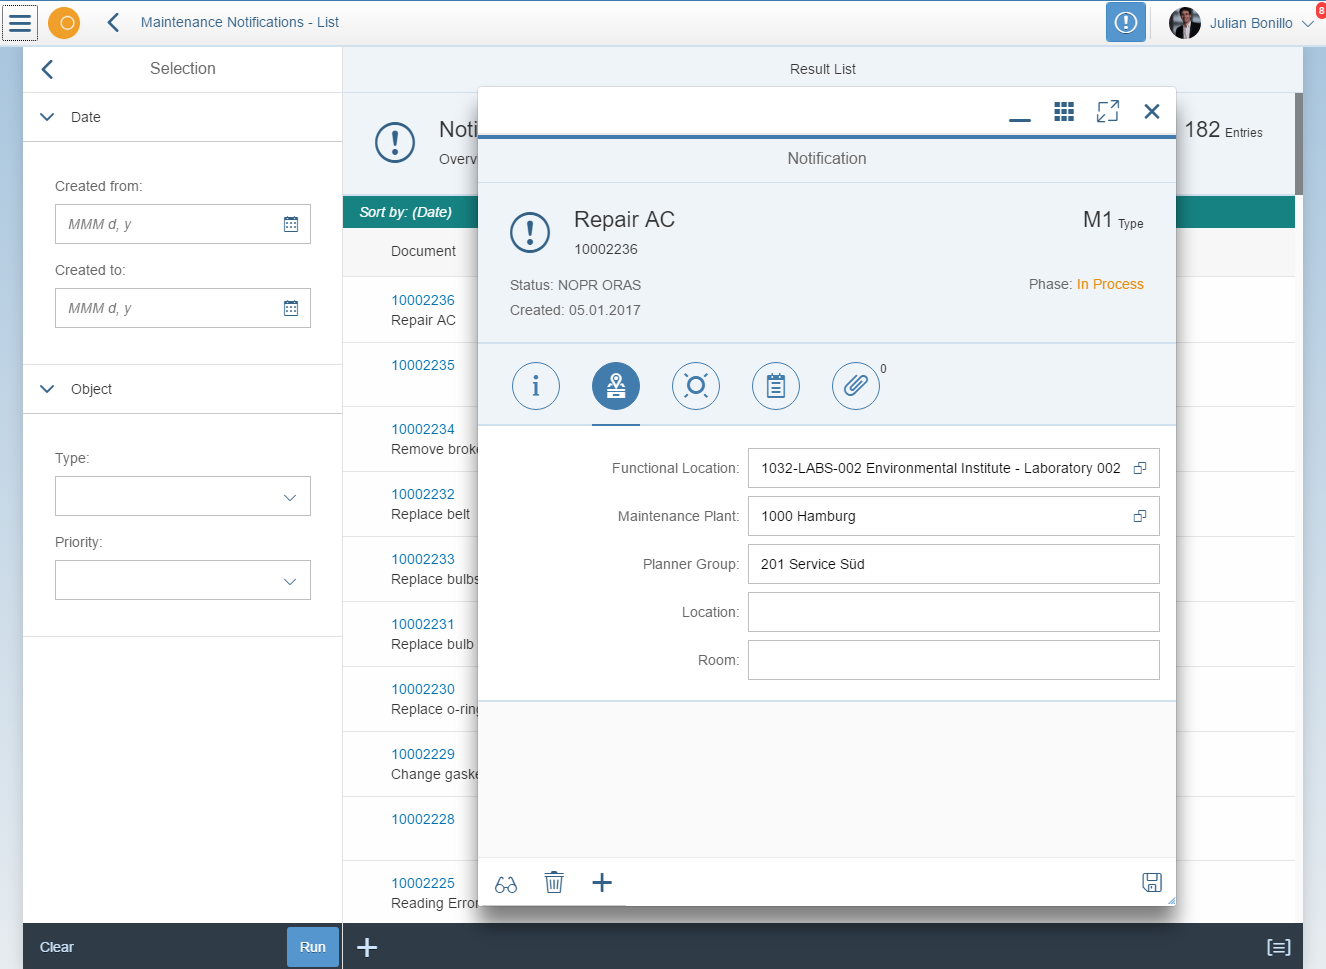Open the attachments paperclip tab
The height and width of the screenshot is (969, 1326).
855,386
